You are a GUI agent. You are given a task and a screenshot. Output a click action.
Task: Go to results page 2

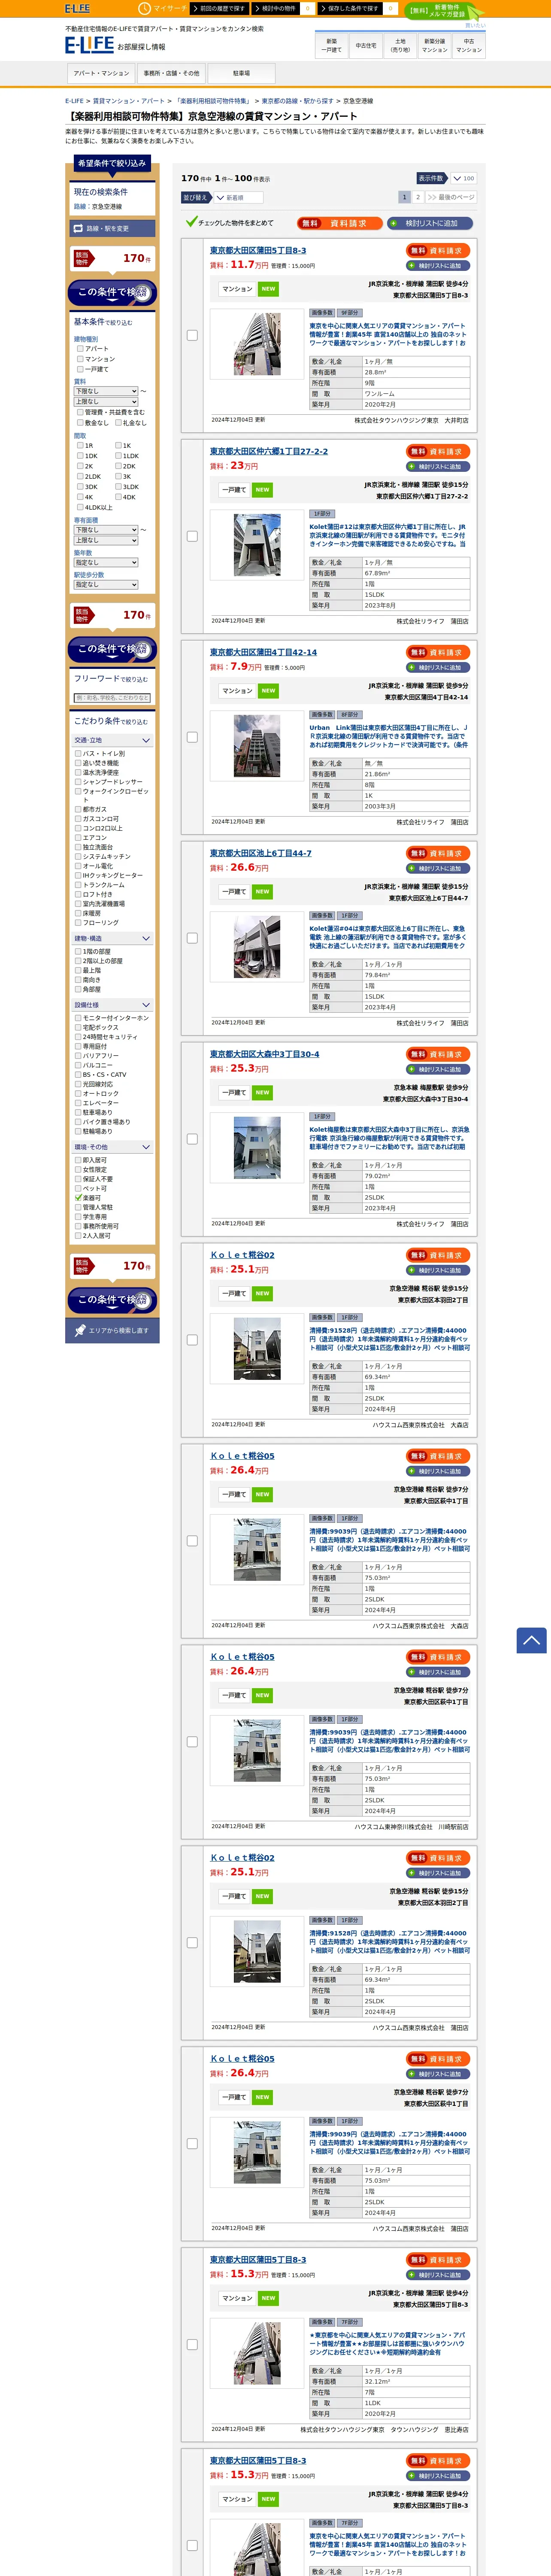tap(418, 197)
